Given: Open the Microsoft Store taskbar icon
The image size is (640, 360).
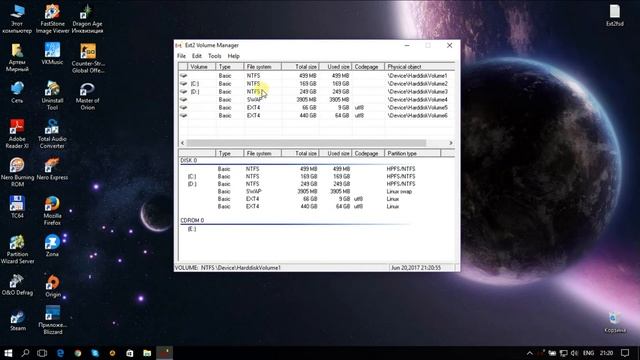Looking at the screenshot, I should [129, 353].
